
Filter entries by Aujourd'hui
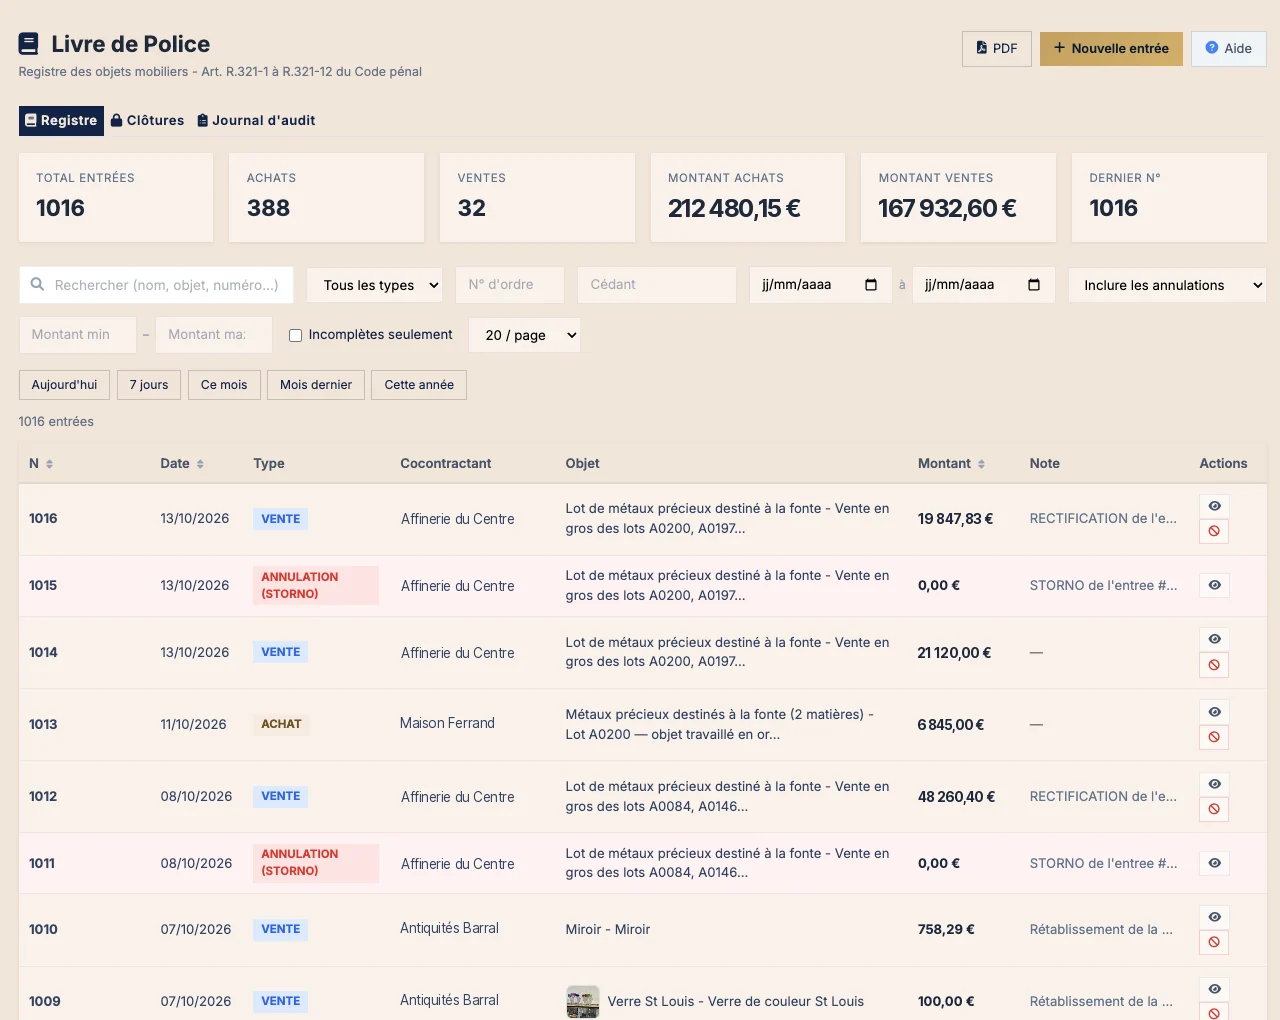65,385
